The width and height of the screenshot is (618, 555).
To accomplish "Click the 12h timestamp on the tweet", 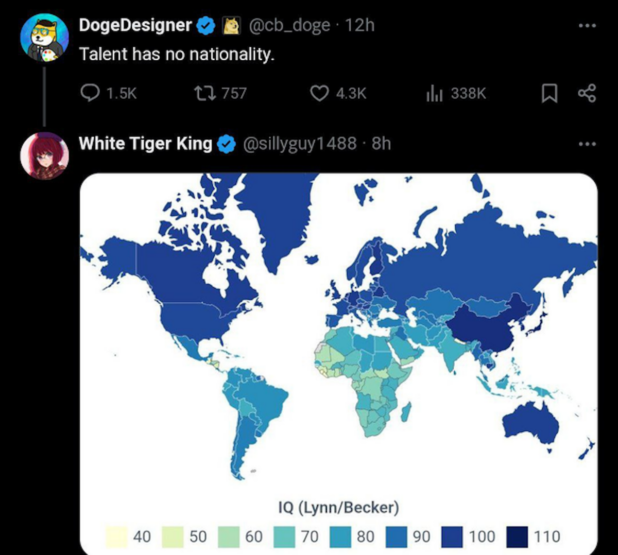I will coord(359,25).
